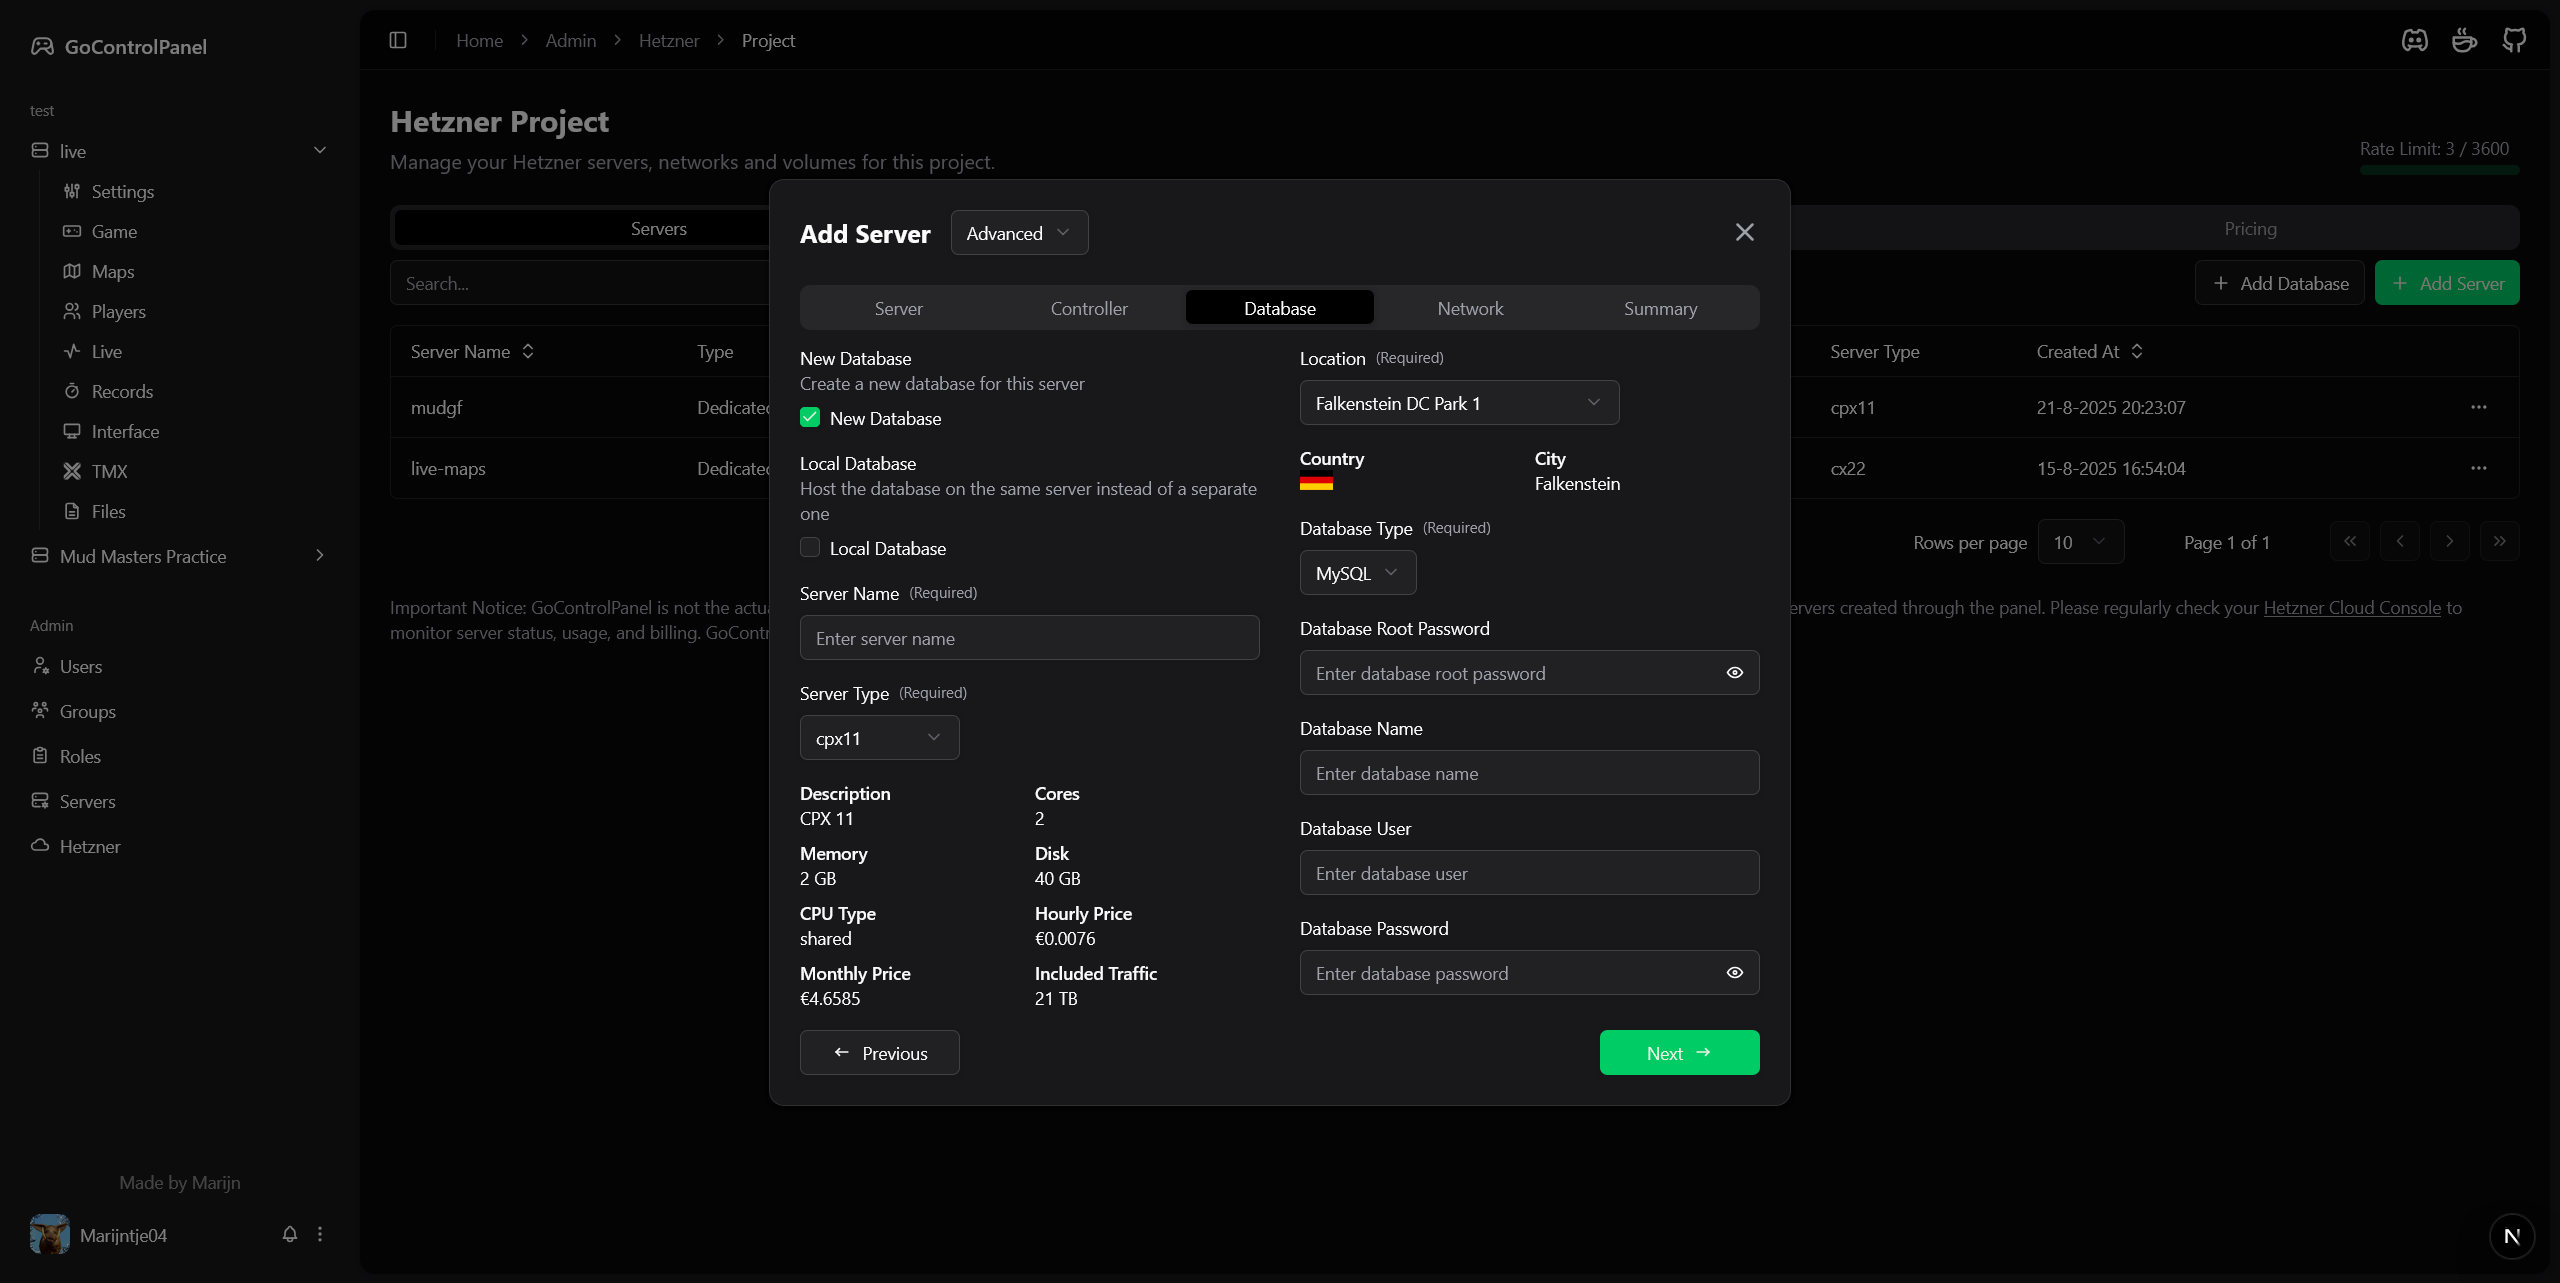Switch to the Network tab
Image resolution: width=2560 pixels, height=1283 pixels.
tap(1470, 308)
